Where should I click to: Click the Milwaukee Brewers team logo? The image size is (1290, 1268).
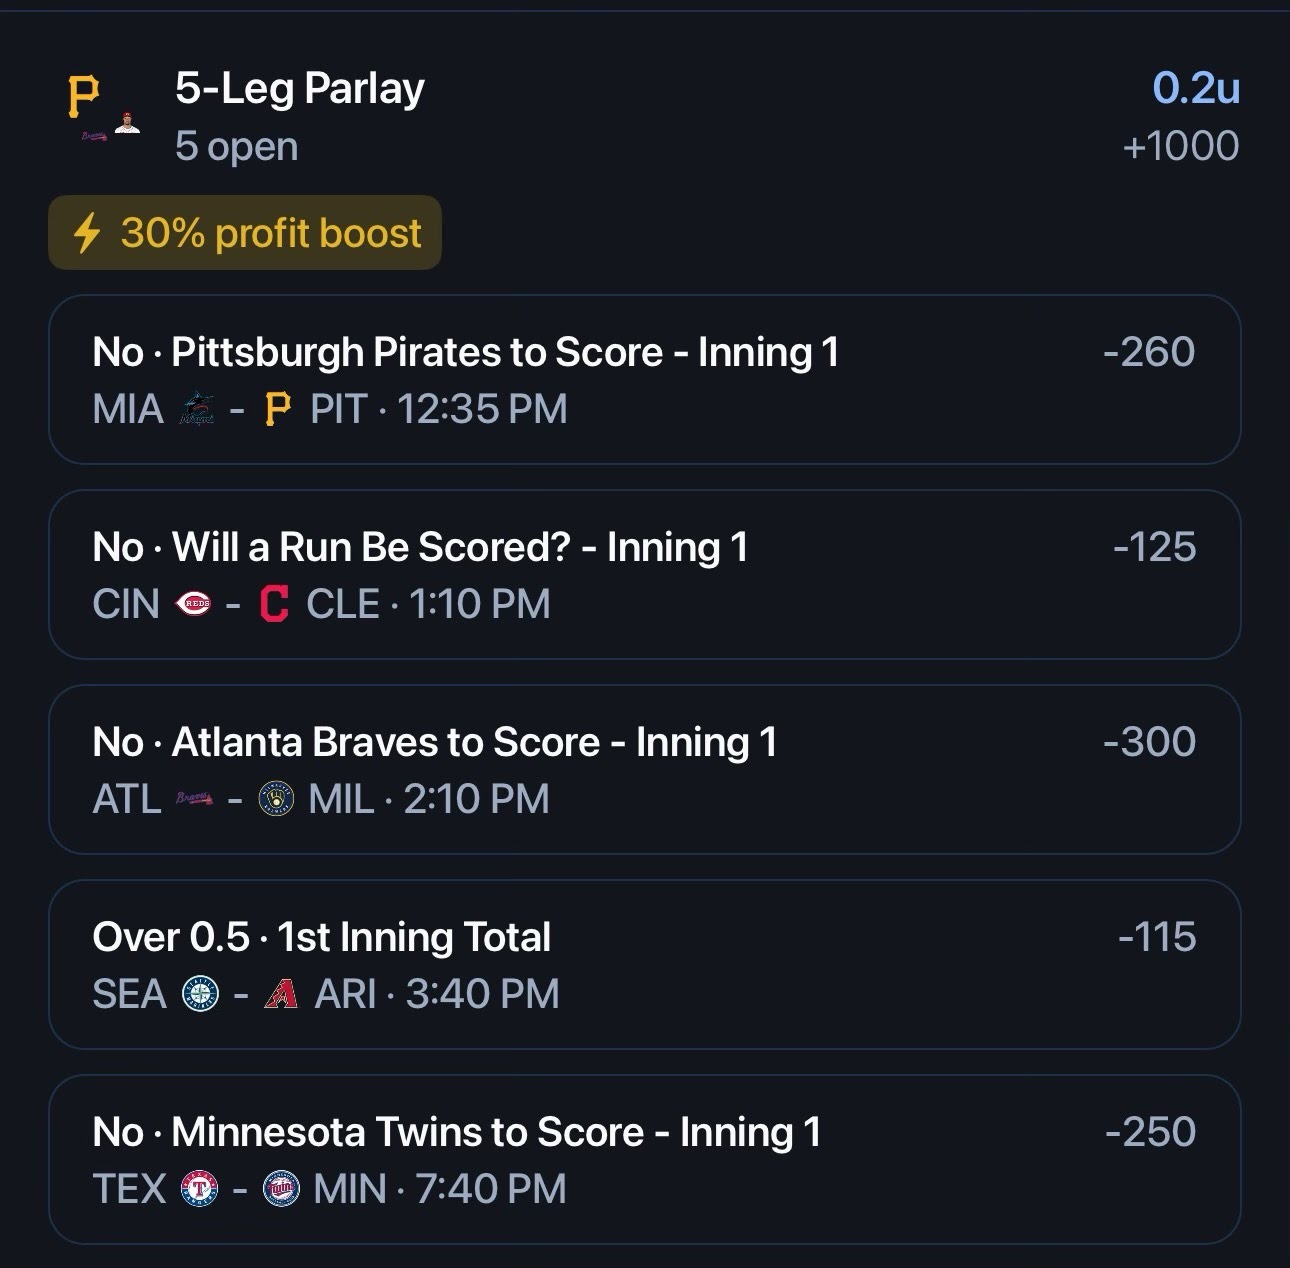[276, 799]
